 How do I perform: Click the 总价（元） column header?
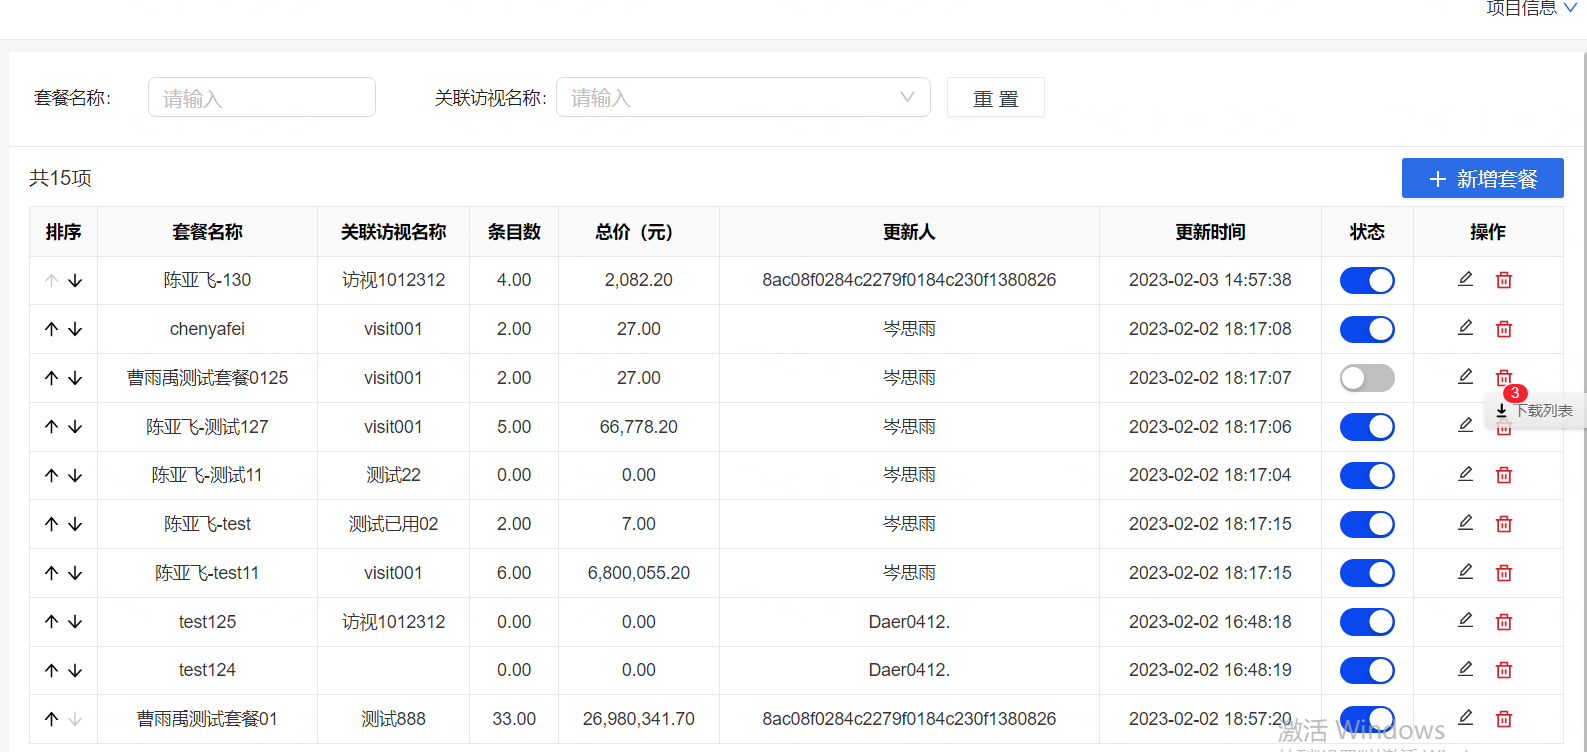(639, 232)
